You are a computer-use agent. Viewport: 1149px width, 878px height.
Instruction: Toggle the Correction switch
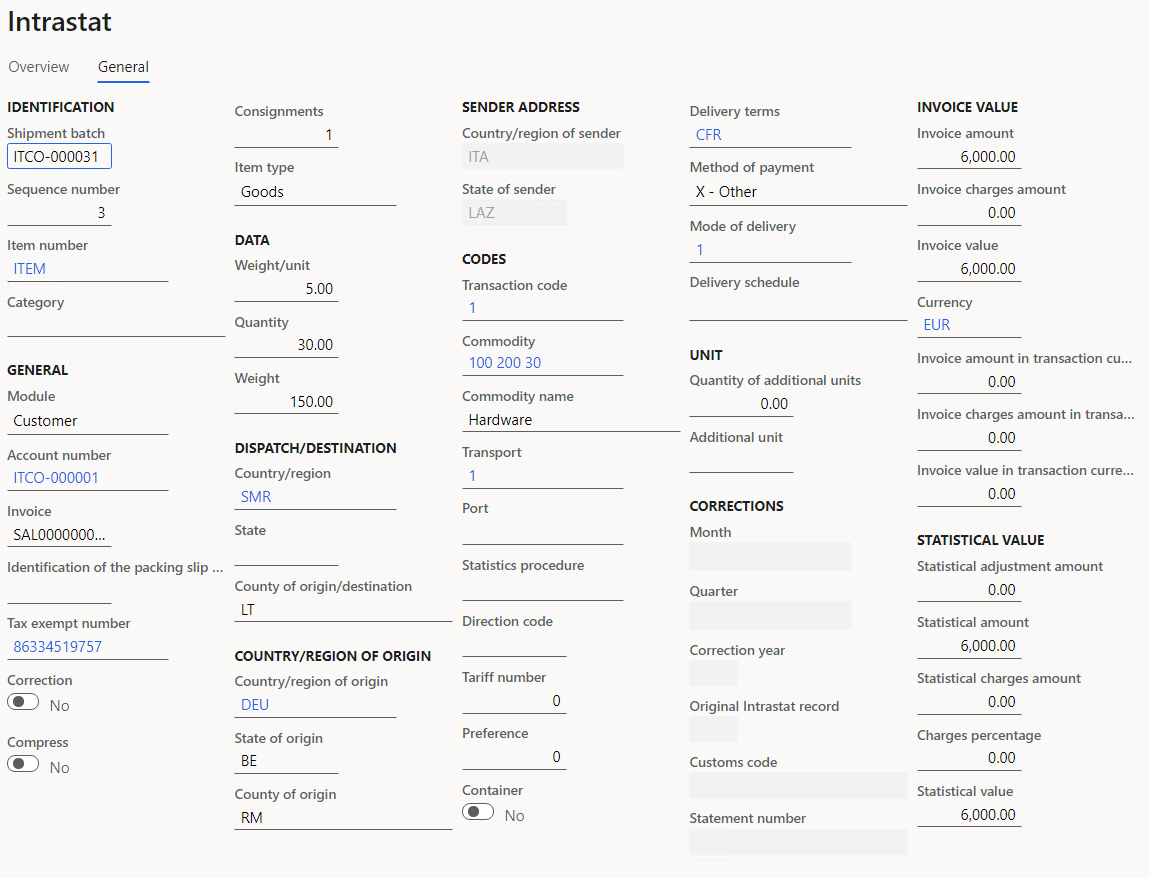[23, 703]
